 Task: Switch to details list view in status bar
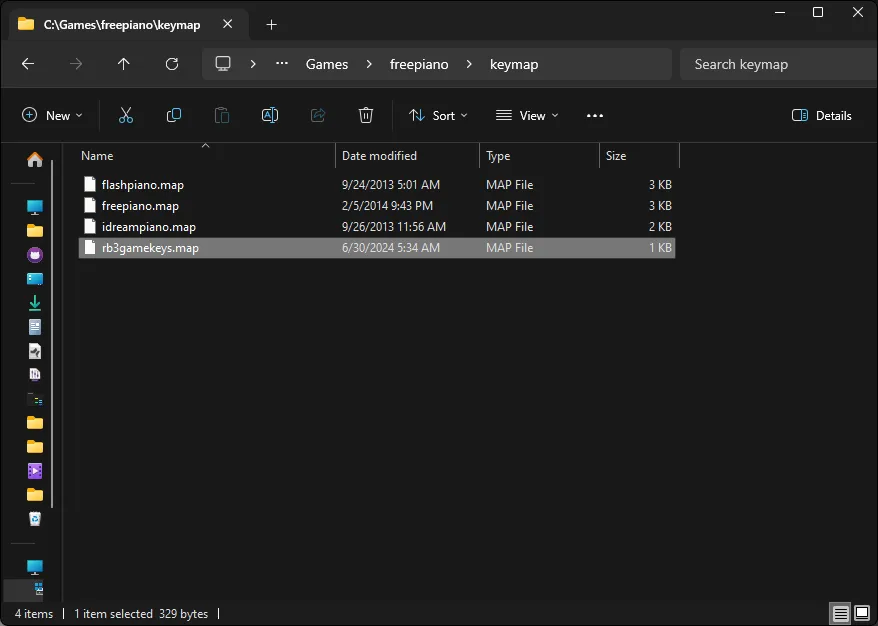tap(841, 613)
